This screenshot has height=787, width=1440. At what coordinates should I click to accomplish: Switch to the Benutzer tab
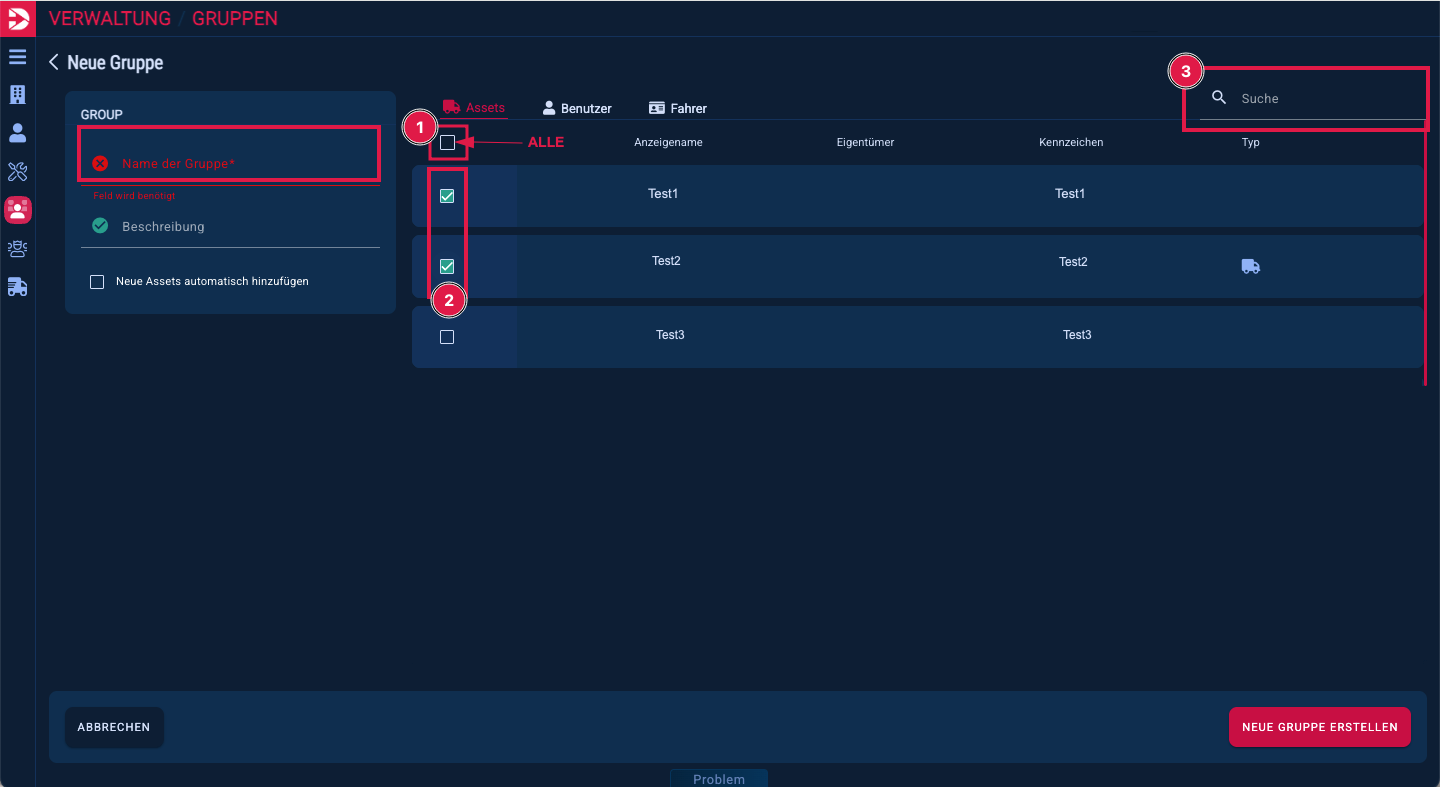tap(577, 108)
